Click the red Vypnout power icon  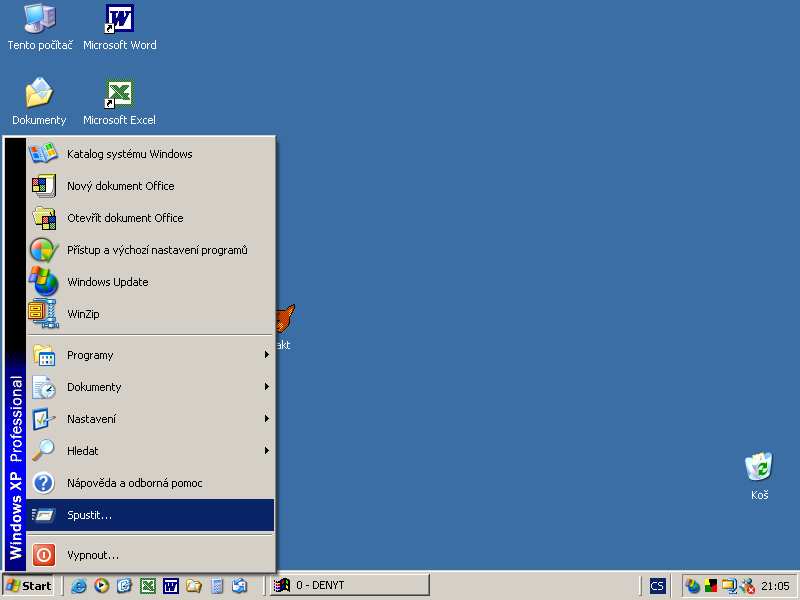point(43,555)
